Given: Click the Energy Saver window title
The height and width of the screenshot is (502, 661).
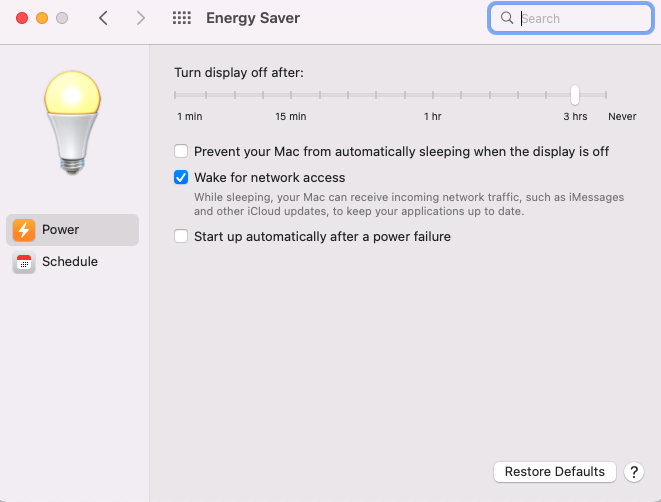Looking at the screenshot, I should coord(253,18).
